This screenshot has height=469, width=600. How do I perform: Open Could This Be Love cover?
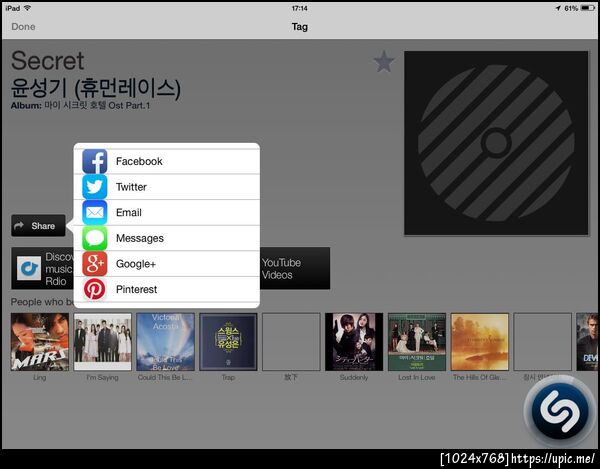tap(165, 342)
